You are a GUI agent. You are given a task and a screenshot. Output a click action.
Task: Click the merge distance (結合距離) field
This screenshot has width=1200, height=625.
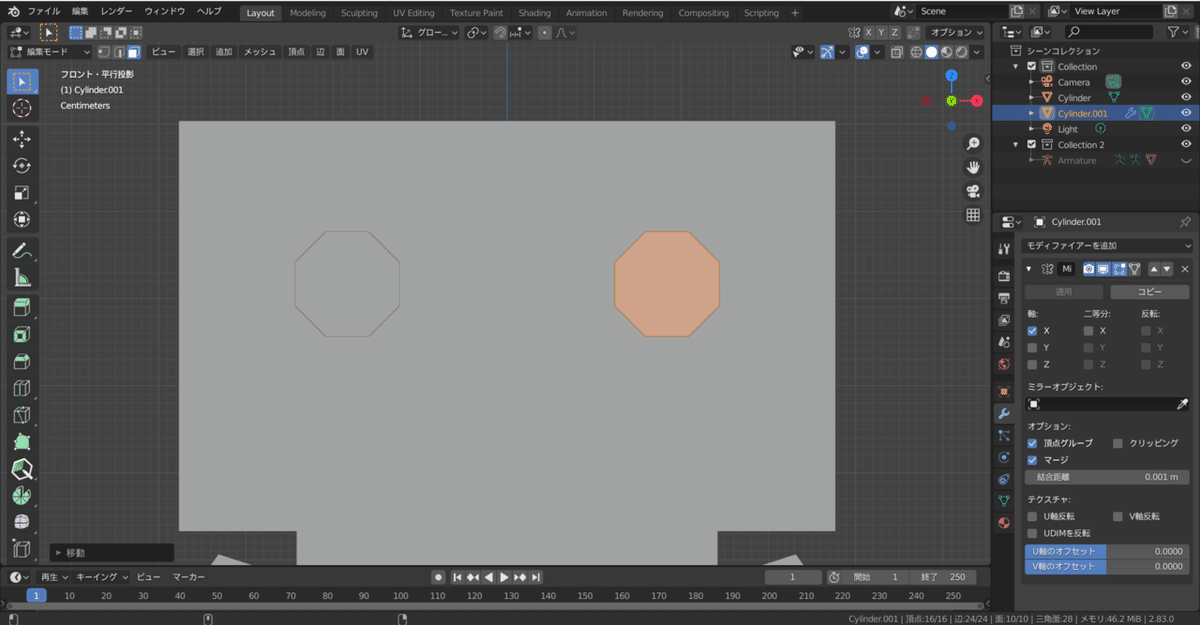click(1107, 477)
